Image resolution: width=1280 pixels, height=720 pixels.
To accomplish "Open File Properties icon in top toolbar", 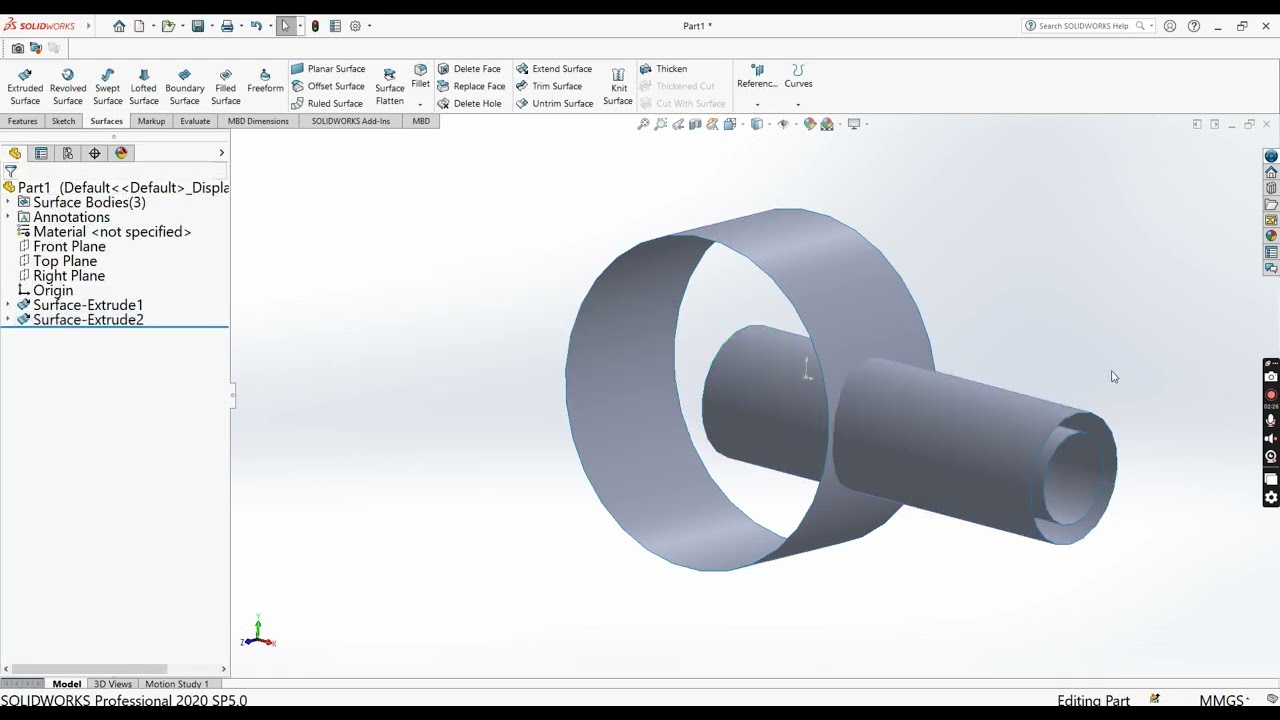I will (x=335, y=26).
